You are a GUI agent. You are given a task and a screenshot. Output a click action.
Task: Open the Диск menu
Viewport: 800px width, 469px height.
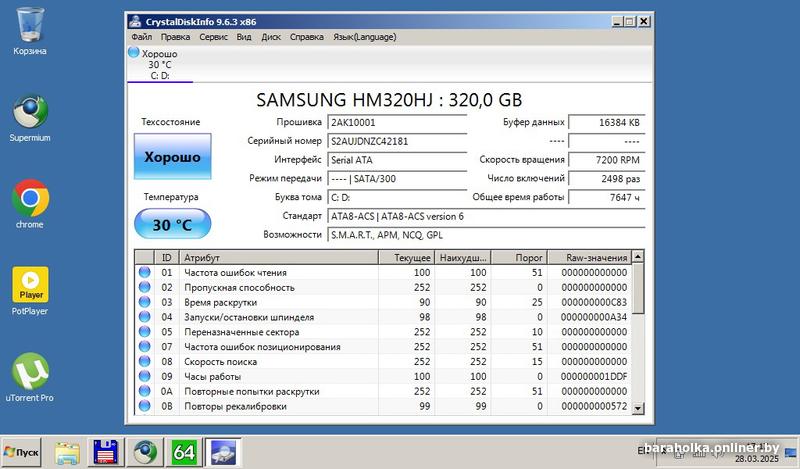(271, 37)
